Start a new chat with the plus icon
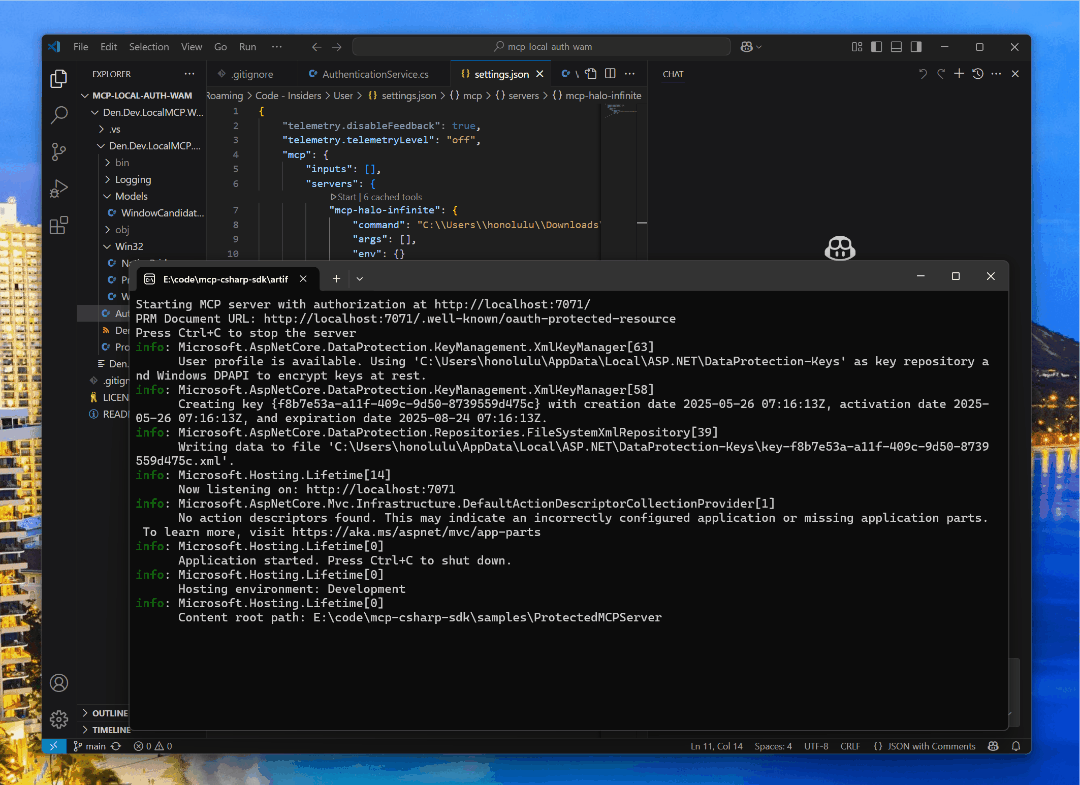The height and width of the screenshot is (785, 1080). [x=959, y=74]
